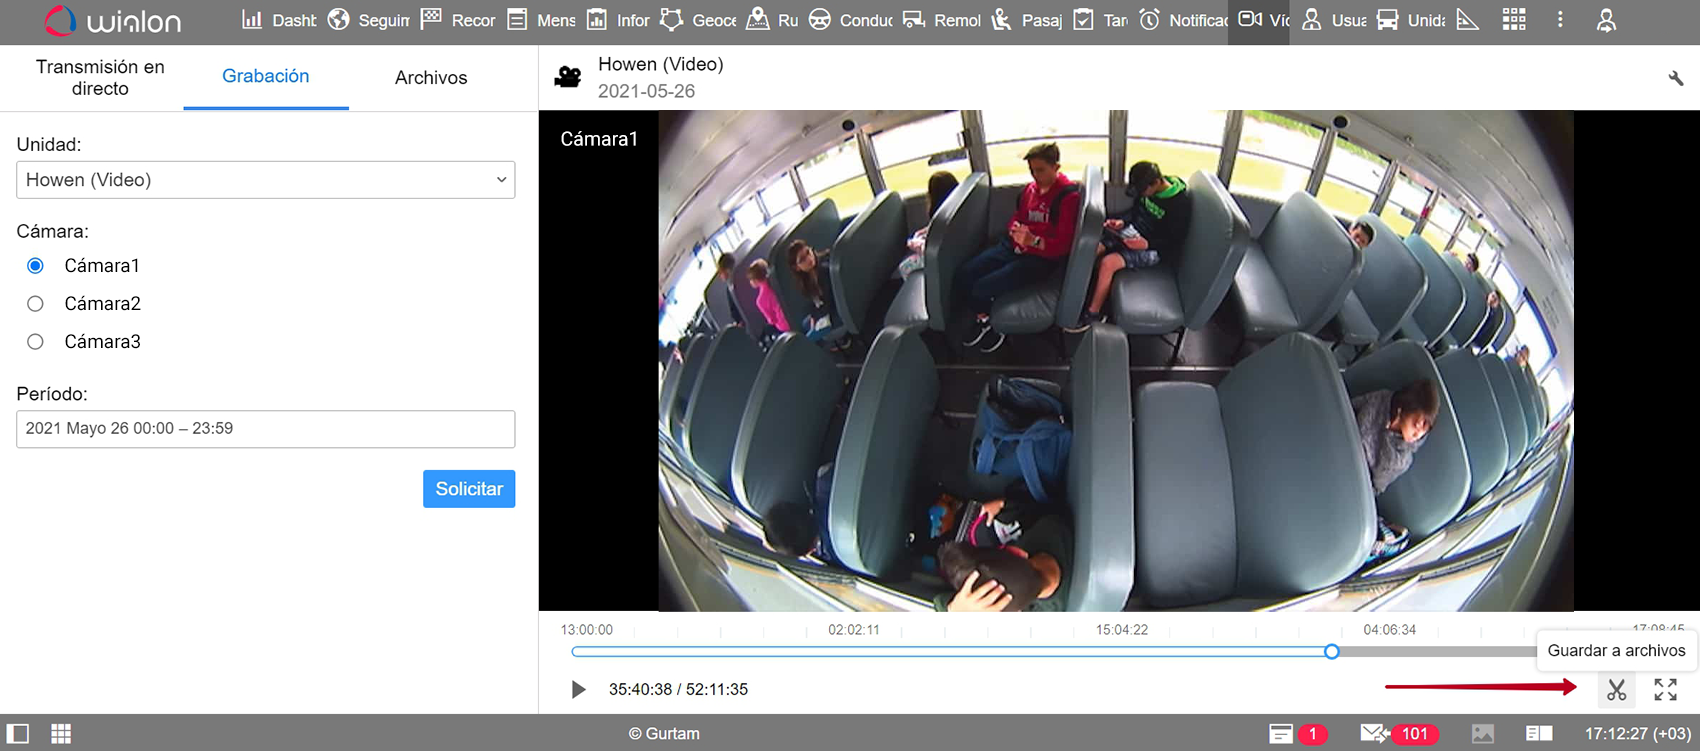Open the Período date range picker

click(265, 429)
